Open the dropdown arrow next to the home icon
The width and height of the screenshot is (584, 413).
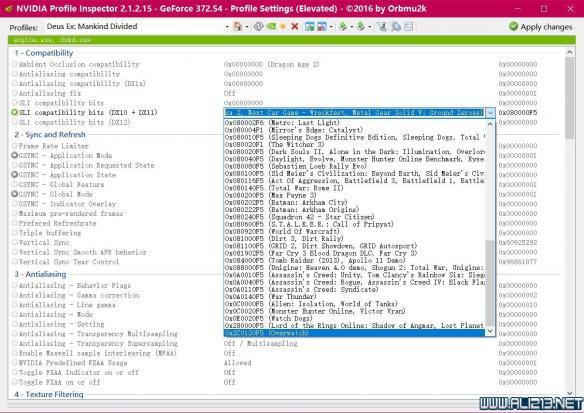247,27
